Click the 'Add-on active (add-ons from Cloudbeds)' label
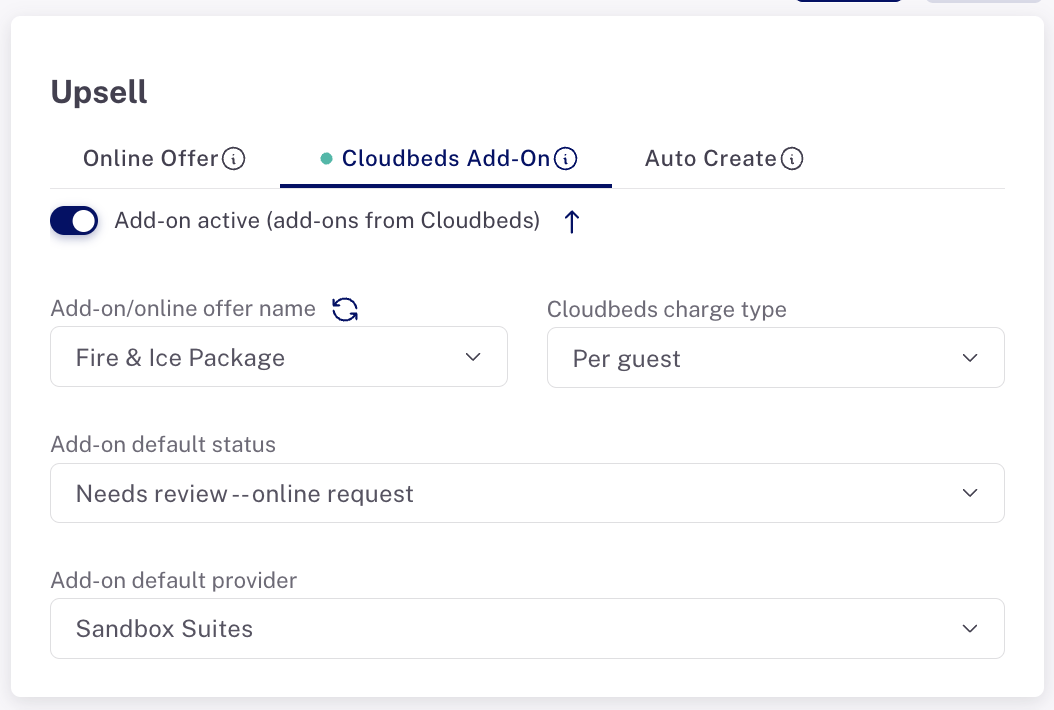Screen dimensions: 1054x710 coord(327,221)
